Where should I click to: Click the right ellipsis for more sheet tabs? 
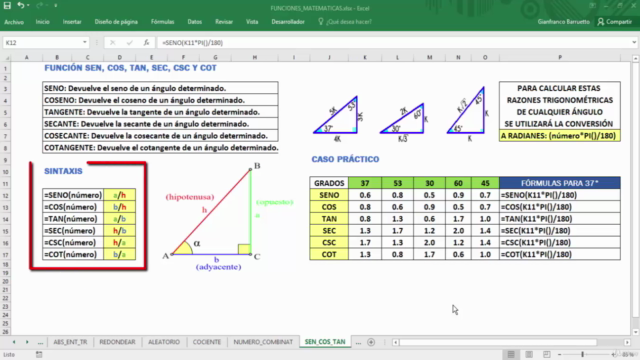click(x=358, y=342)
